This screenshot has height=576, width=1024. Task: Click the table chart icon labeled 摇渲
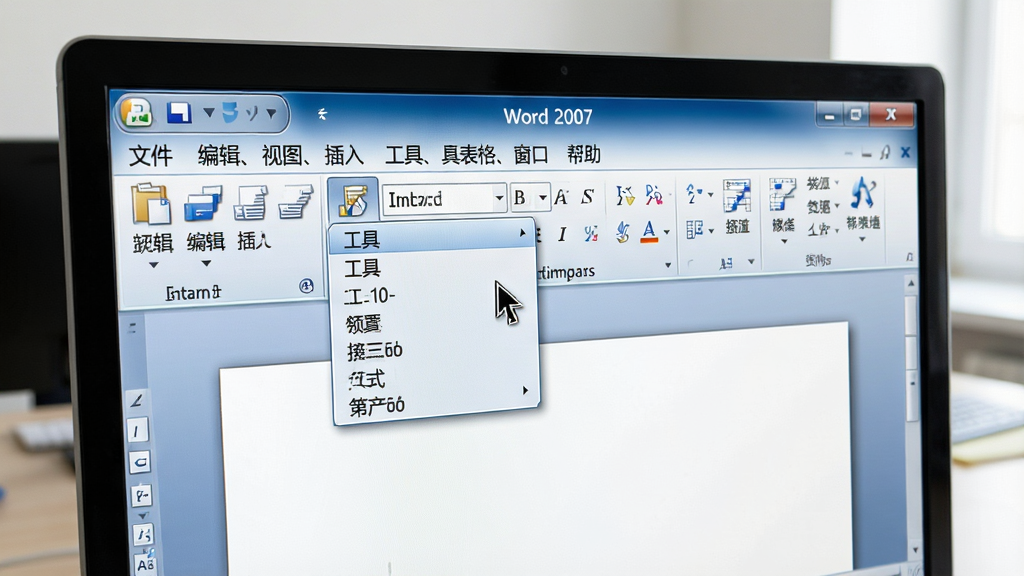(x=737, y=196)
